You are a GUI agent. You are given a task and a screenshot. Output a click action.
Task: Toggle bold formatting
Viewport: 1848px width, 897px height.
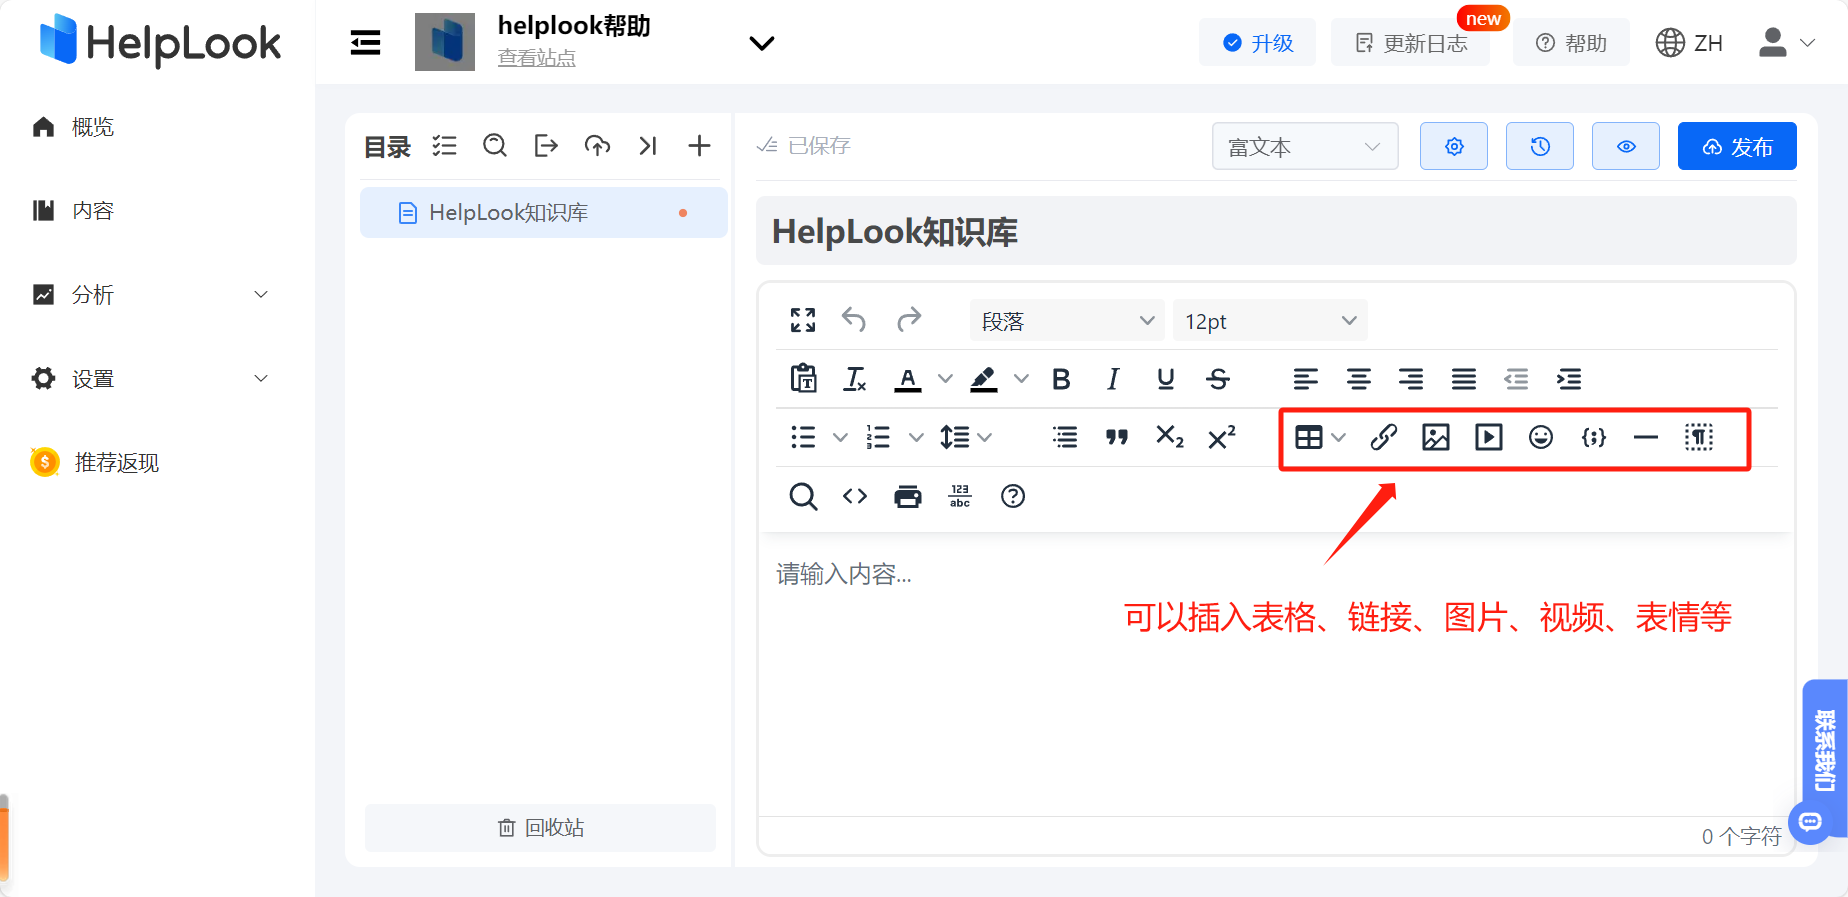click(1061, 379)
